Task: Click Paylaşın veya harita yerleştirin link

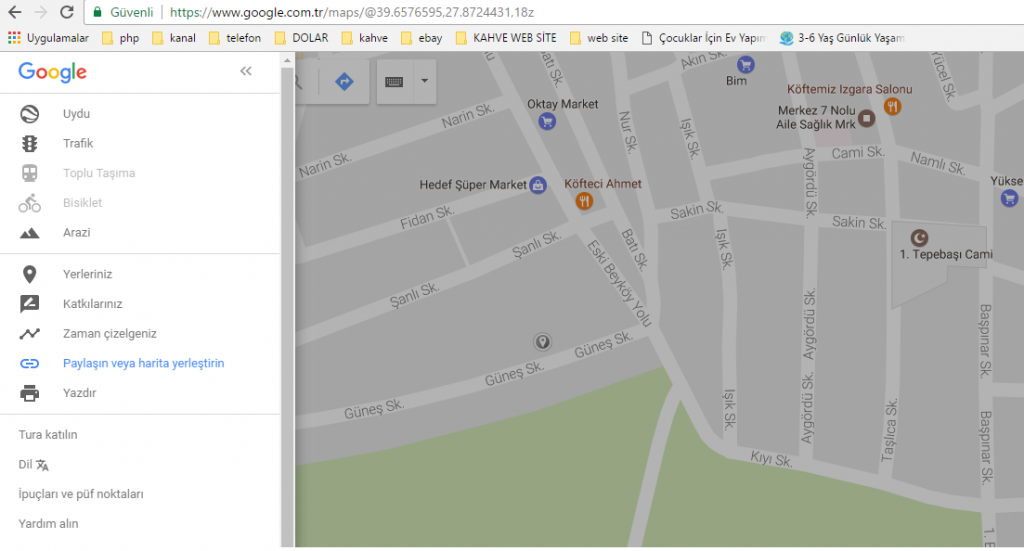Action: tap(144, 364)
